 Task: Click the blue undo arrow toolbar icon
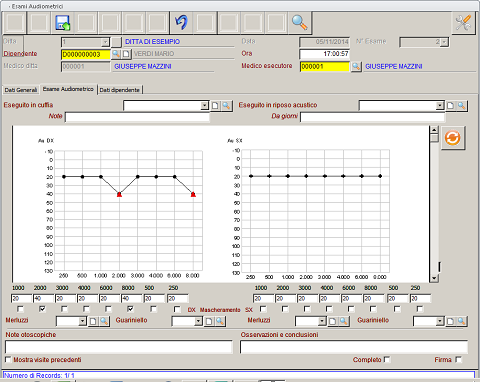(181, 22)
